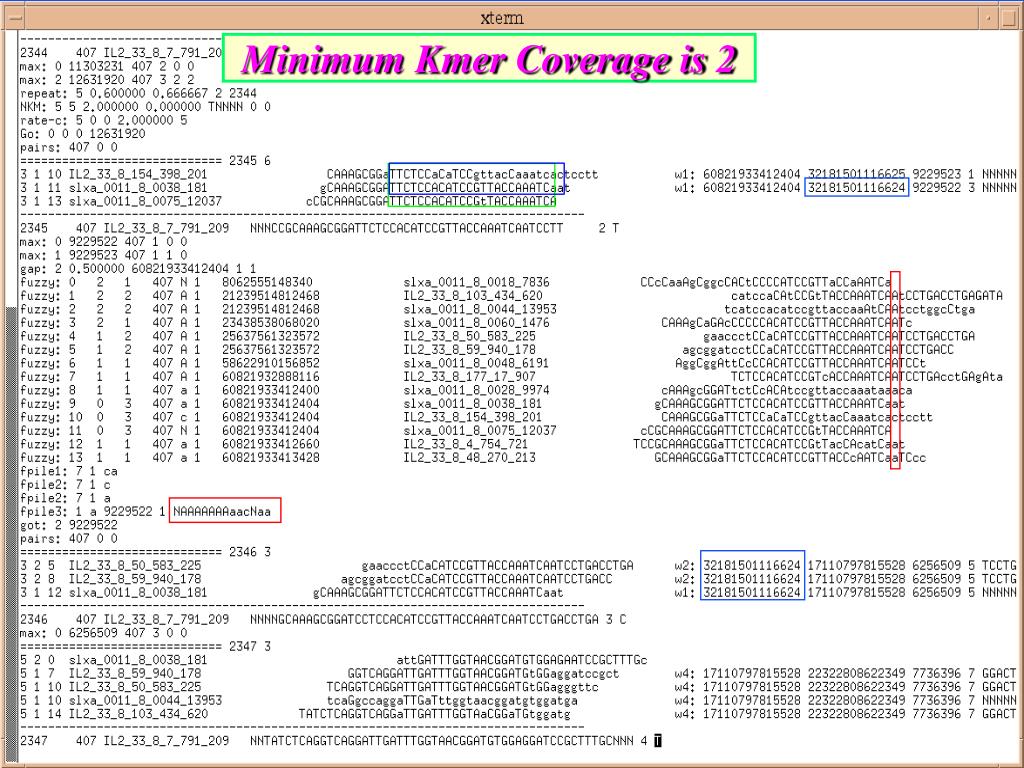
Task: Click the 'max: 2 12631920 407 3 2 2' line
Action: (x=107, y=80)
